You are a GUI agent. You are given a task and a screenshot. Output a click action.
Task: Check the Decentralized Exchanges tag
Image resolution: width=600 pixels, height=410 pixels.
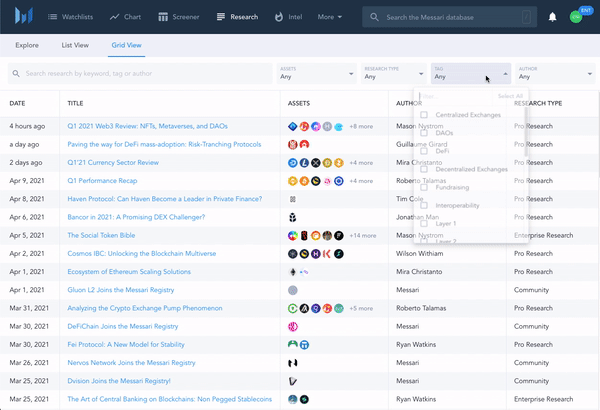pos(424,169)
